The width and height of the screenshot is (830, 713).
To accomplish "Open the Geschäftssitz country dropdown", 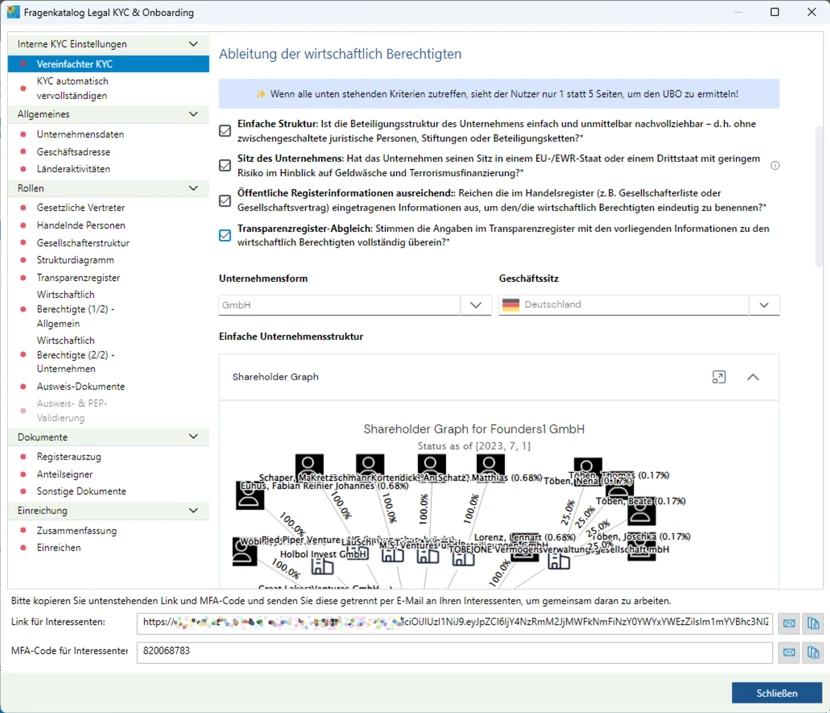I will pyautogui.click(x=764, y=305).
